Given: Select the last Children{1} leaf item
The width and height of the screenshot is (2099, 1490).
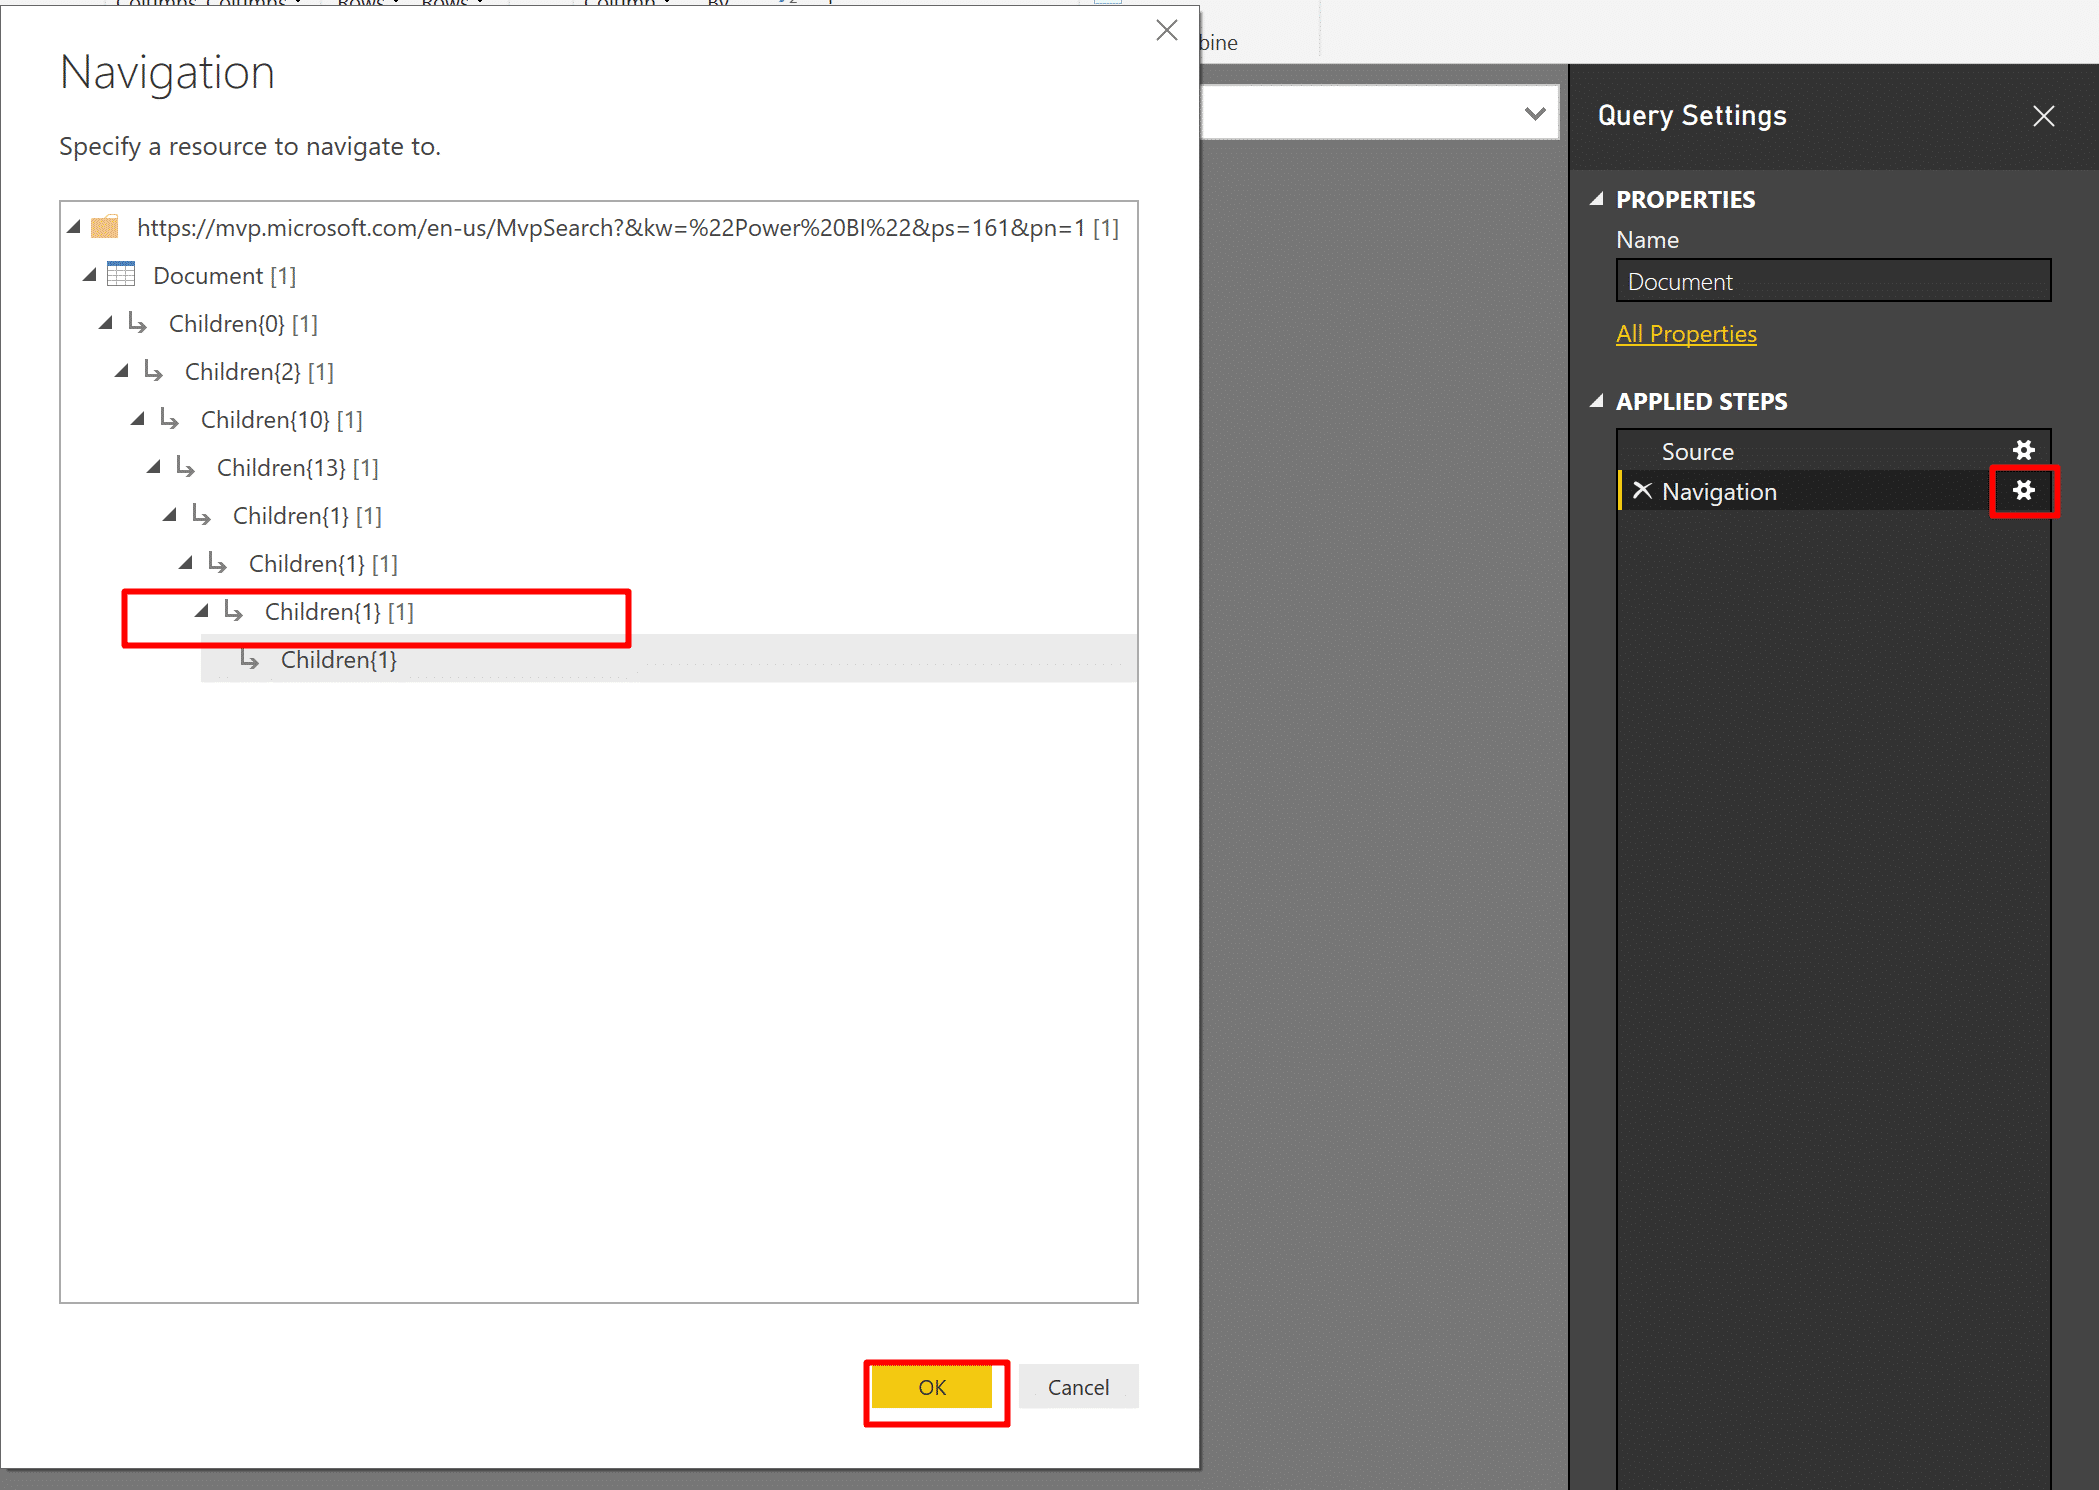Looking at the screenshot, I should (x=338, y=659).
